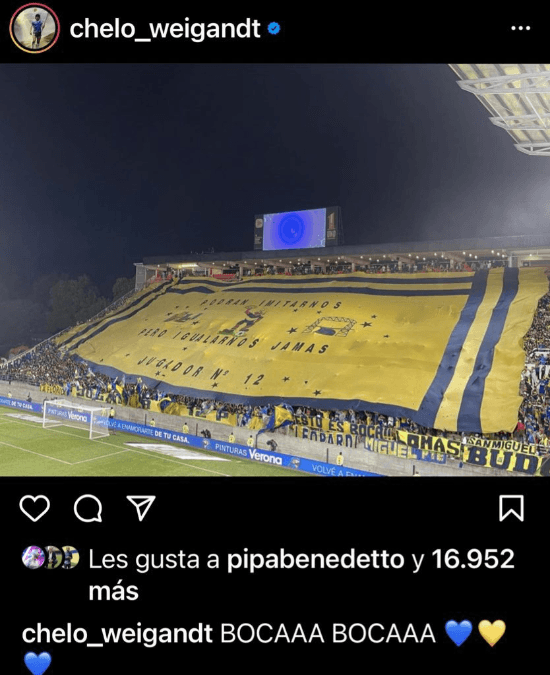The image size is (550, 675).
Task: Share the post with the paper plane icon
Action: coord(141,508)
